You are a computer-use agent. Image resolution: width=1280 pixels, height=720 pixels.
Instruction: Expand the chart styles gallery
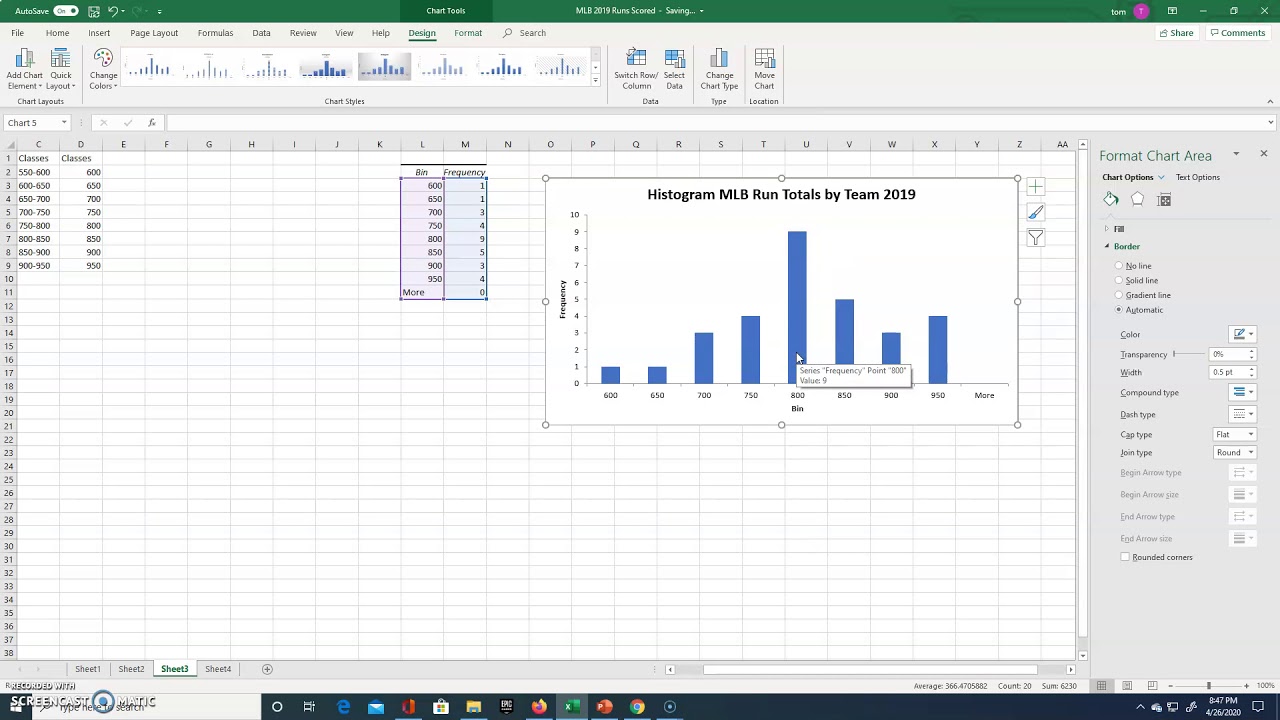[596, 82]
